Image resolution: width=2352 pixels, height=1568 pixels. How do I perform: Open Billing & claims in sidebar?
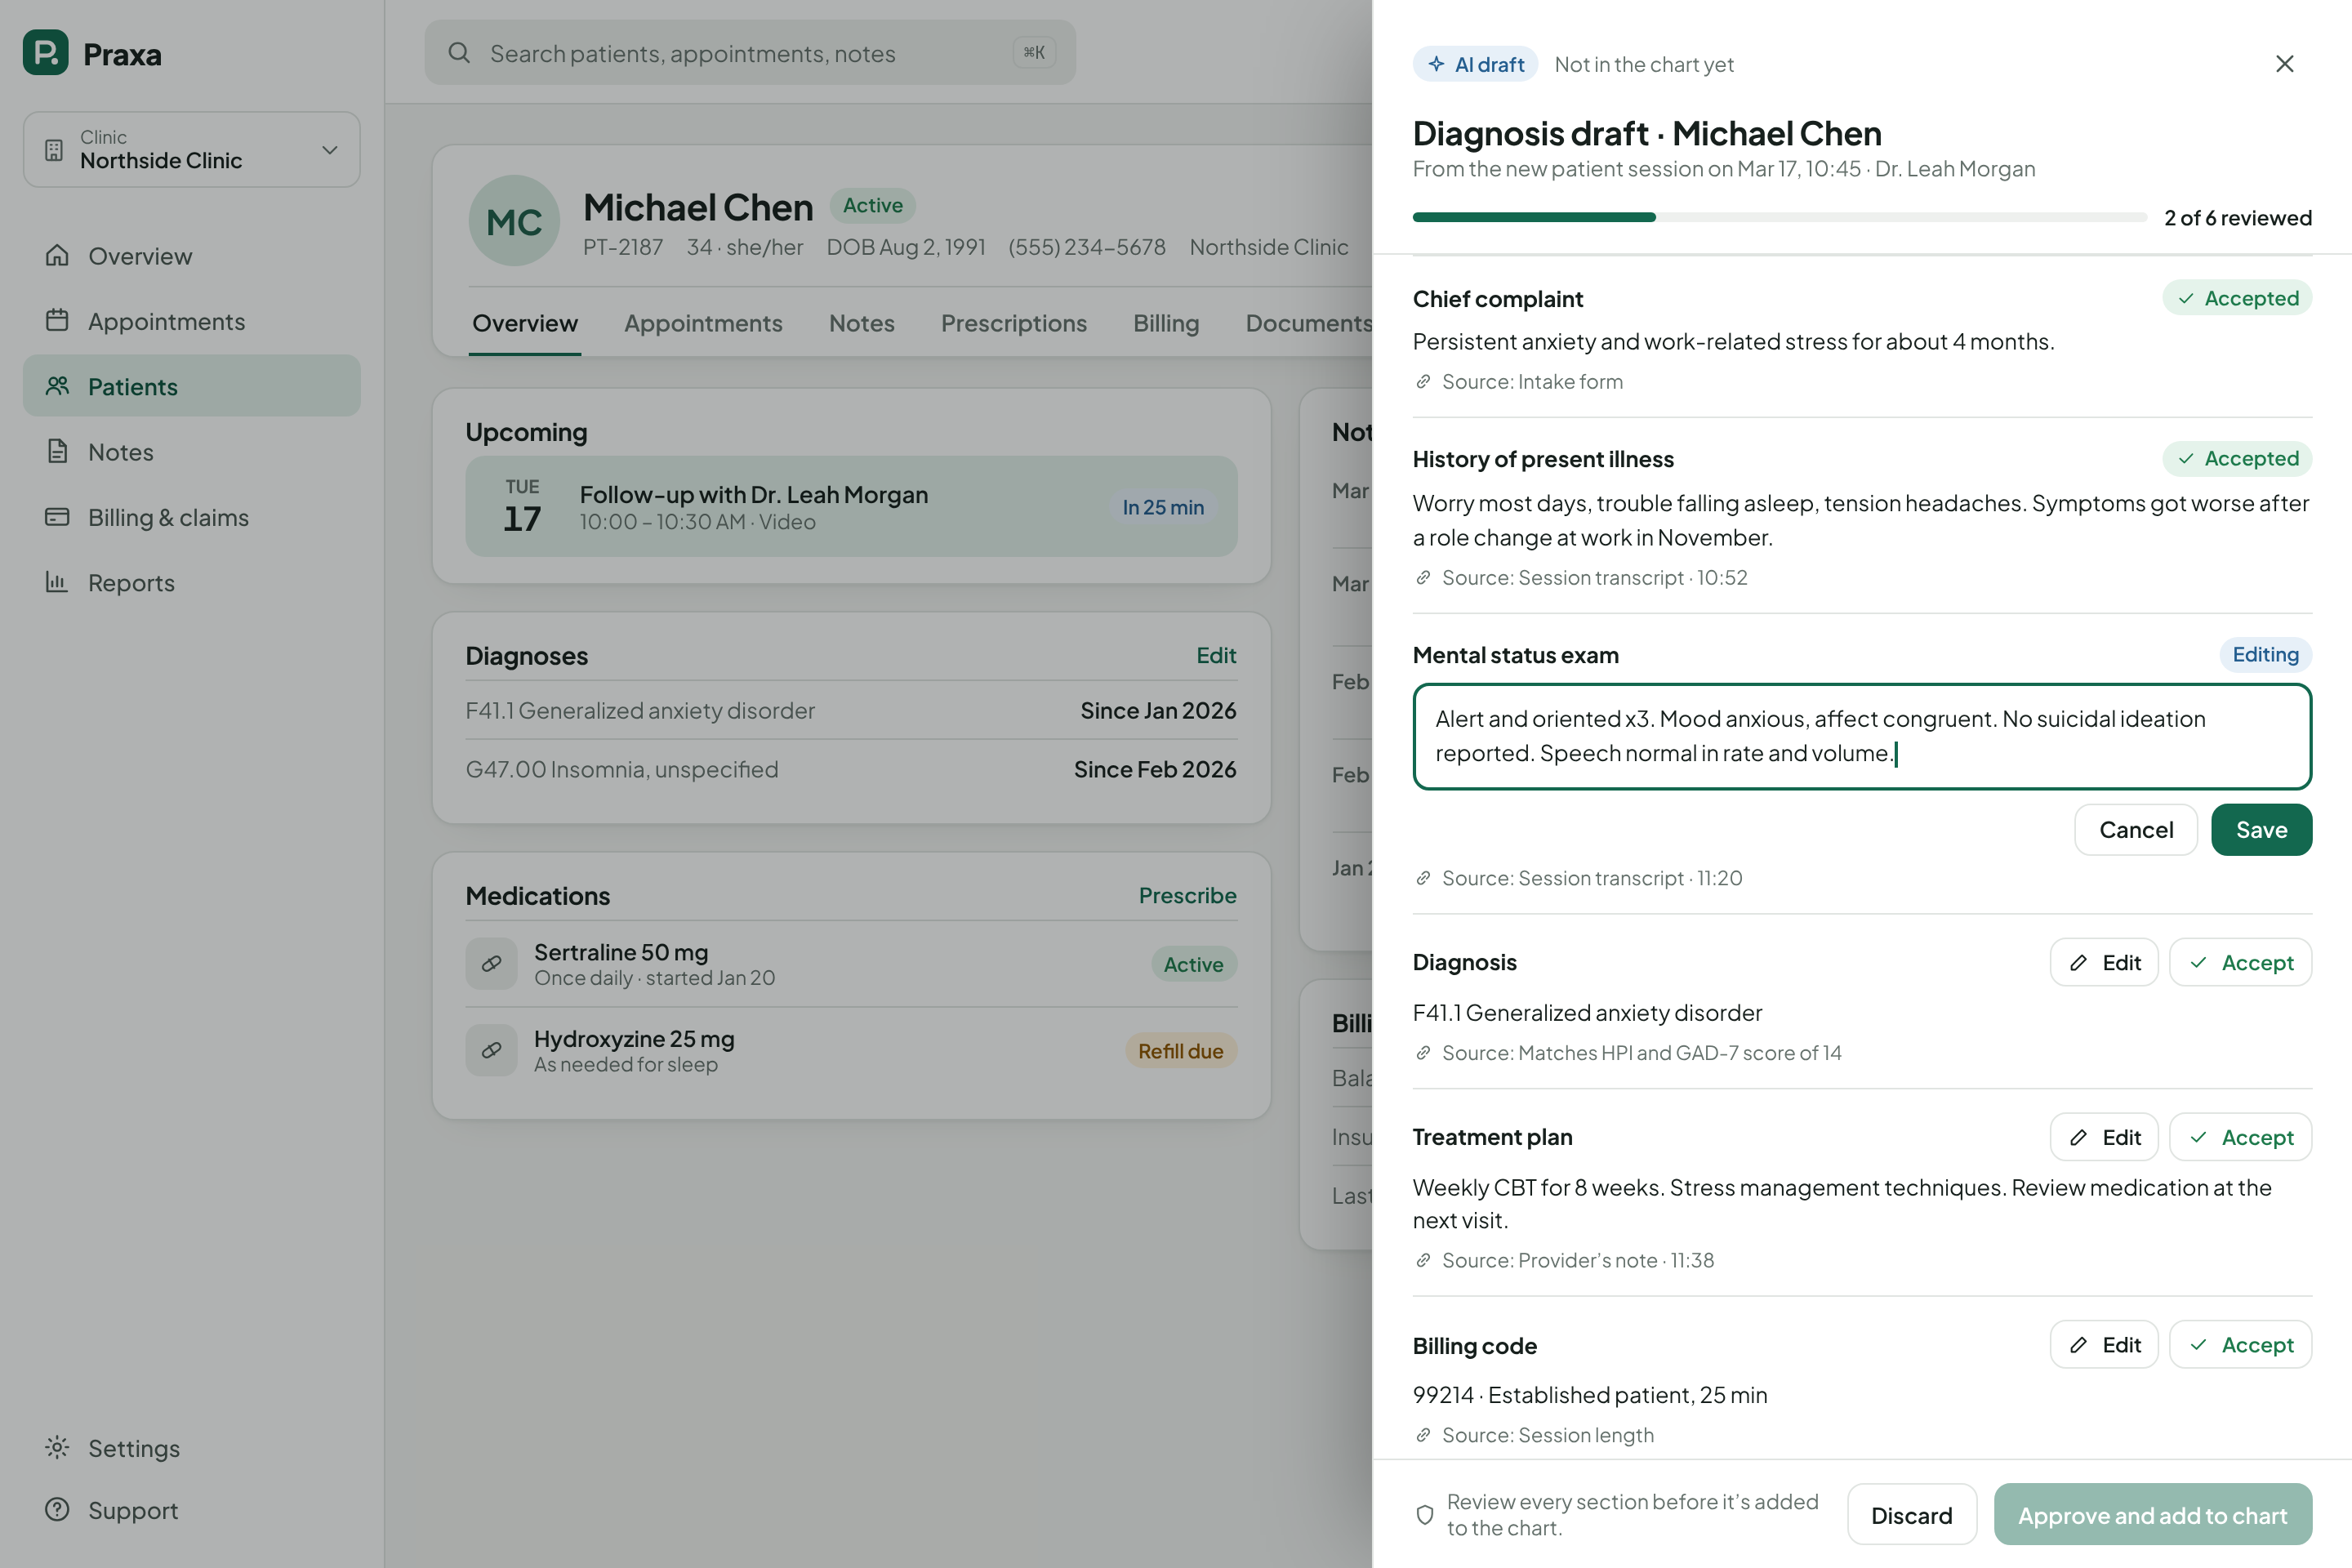[x=191, y=517]
